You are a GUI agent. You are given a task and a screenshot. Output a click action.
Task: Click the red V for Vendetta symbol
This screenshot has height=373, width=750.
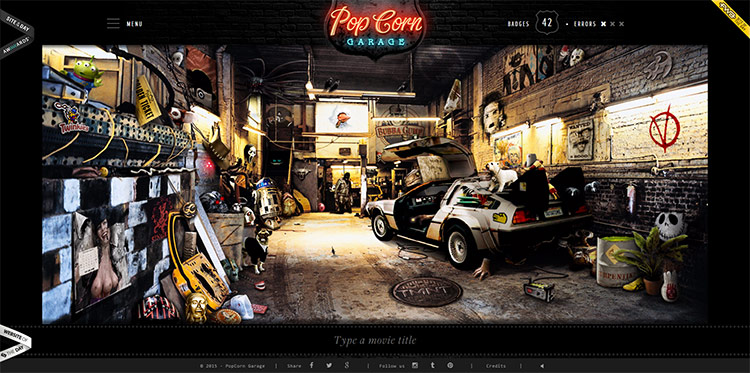pos(664,128)
